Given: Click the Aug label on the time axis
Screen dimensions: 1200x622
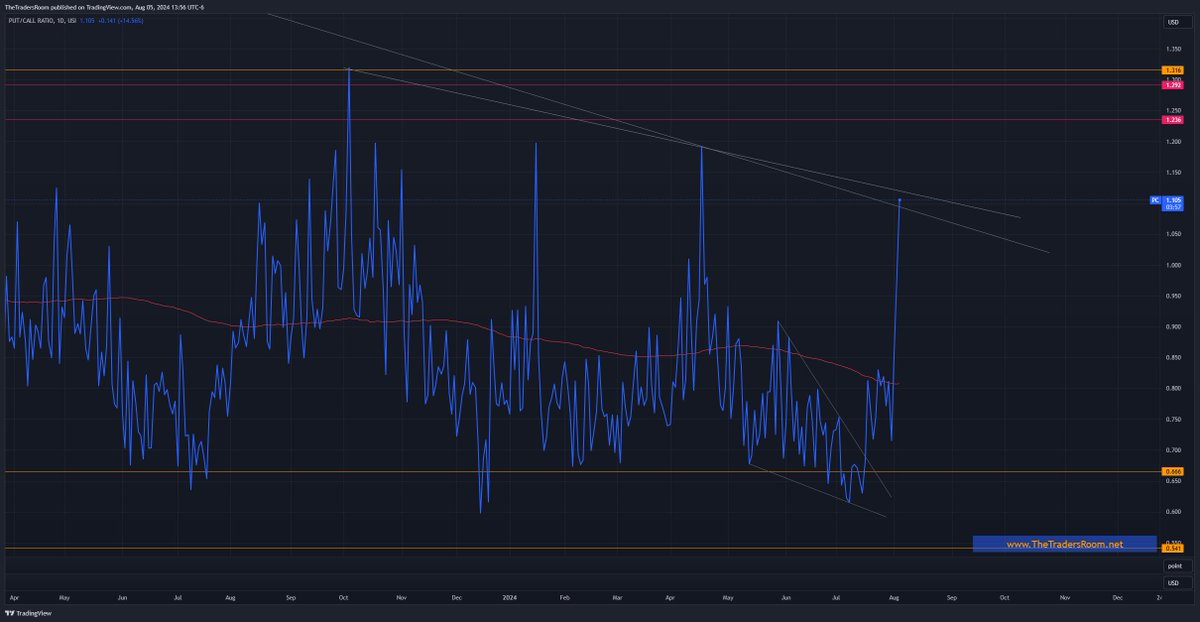Looking at the screenshot, I should click(892, 596).
